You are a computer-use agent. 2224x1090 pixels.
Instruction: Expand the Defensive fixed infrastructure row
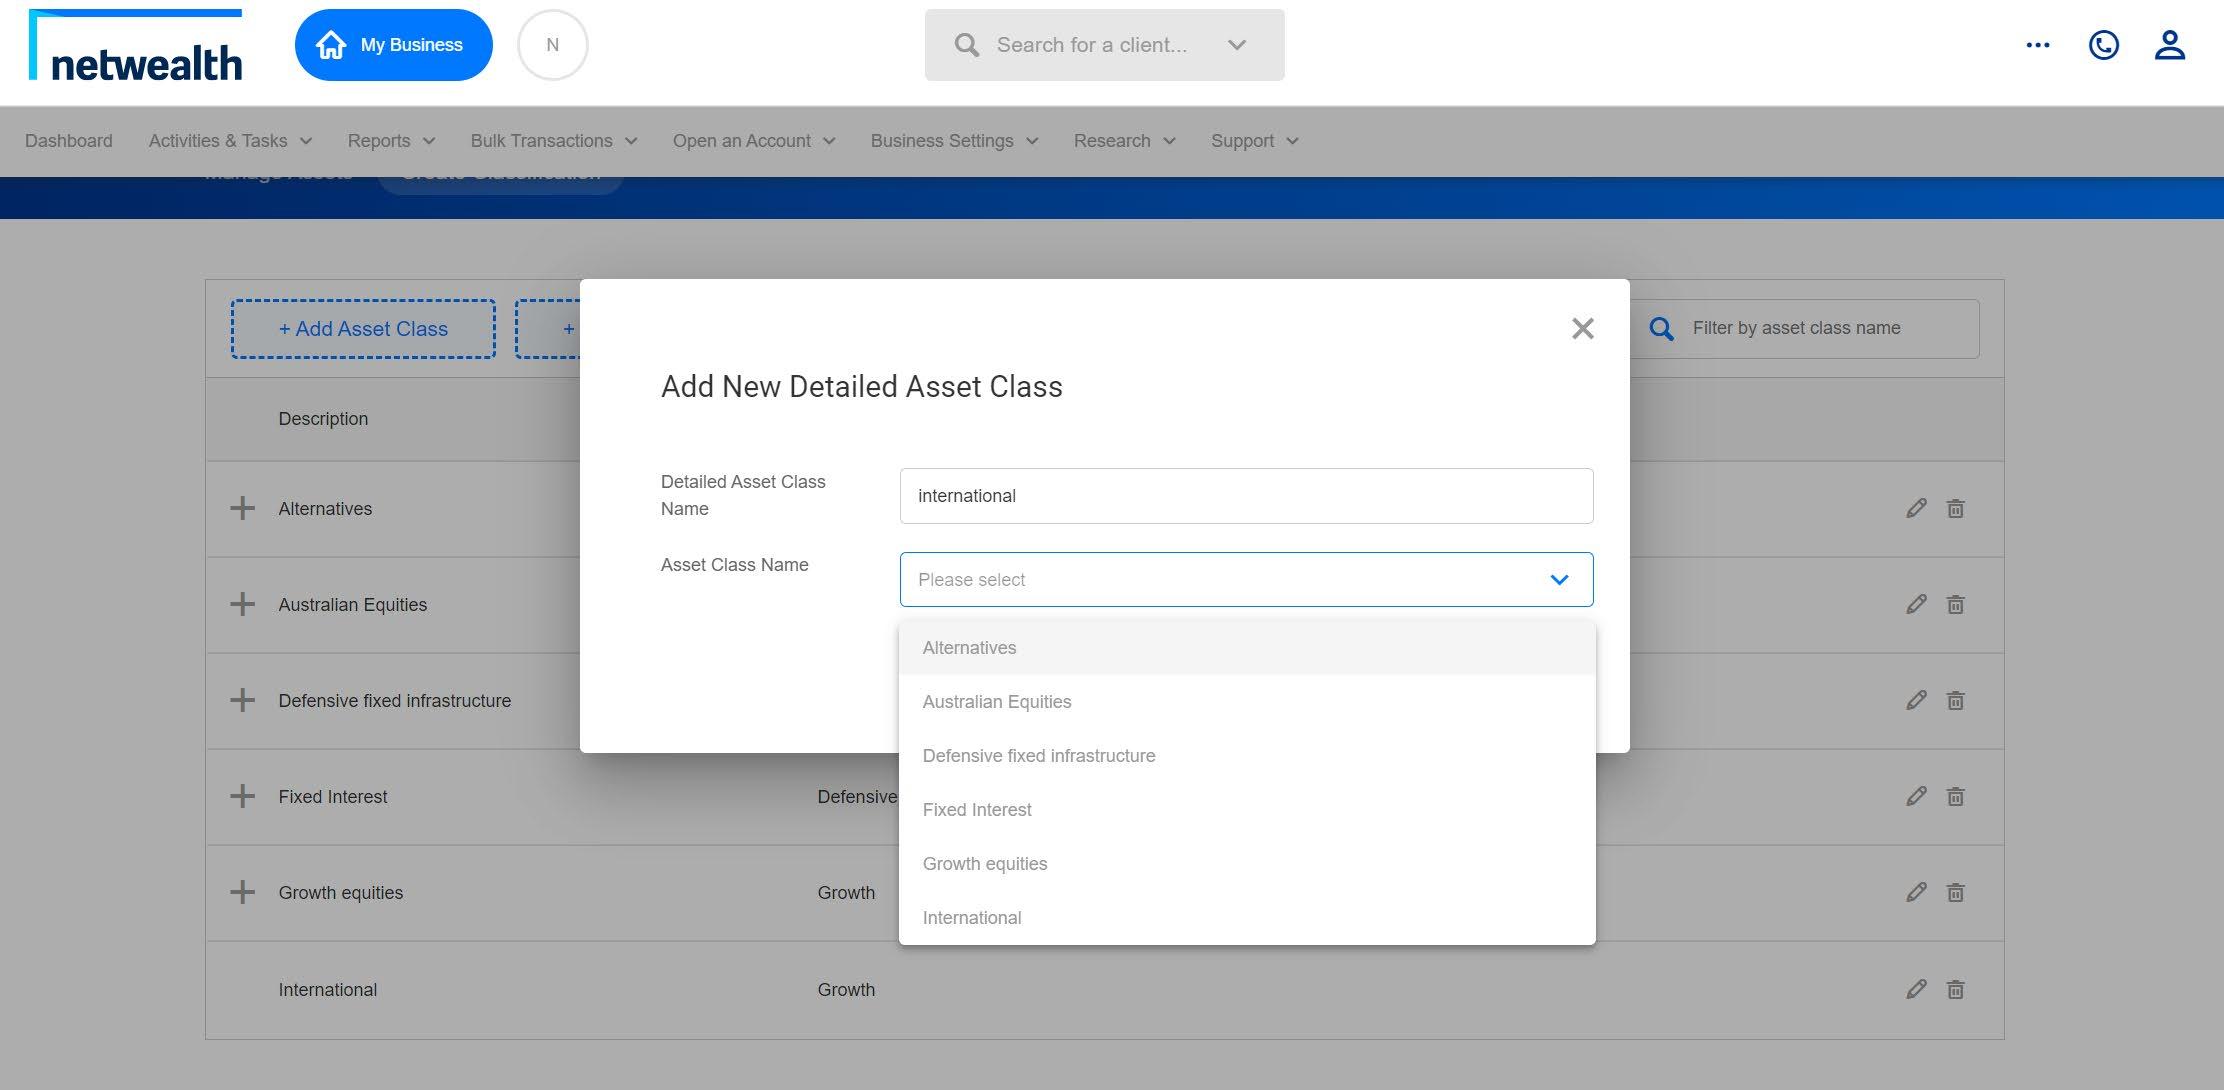pos(242,700)
